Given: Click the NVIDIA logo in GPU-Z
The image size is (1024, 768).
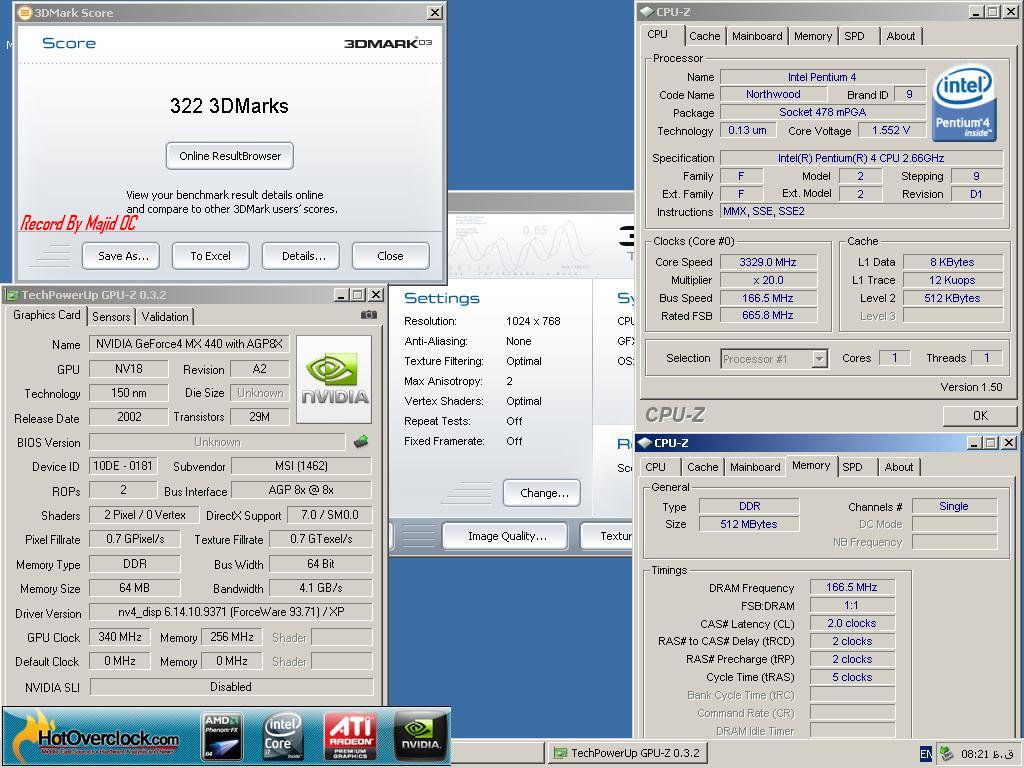Looking at the screenshot, I should pos(334,379).
